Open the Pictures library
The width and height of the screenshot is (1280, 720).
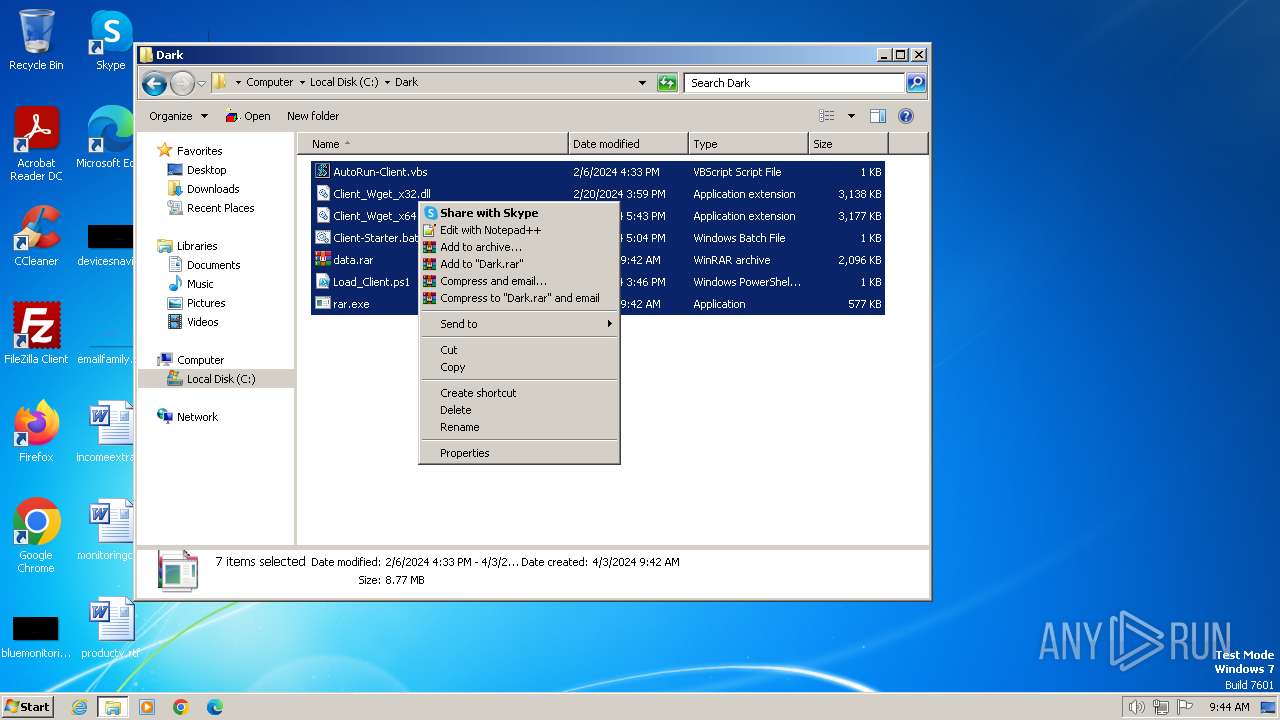(206, 303)
